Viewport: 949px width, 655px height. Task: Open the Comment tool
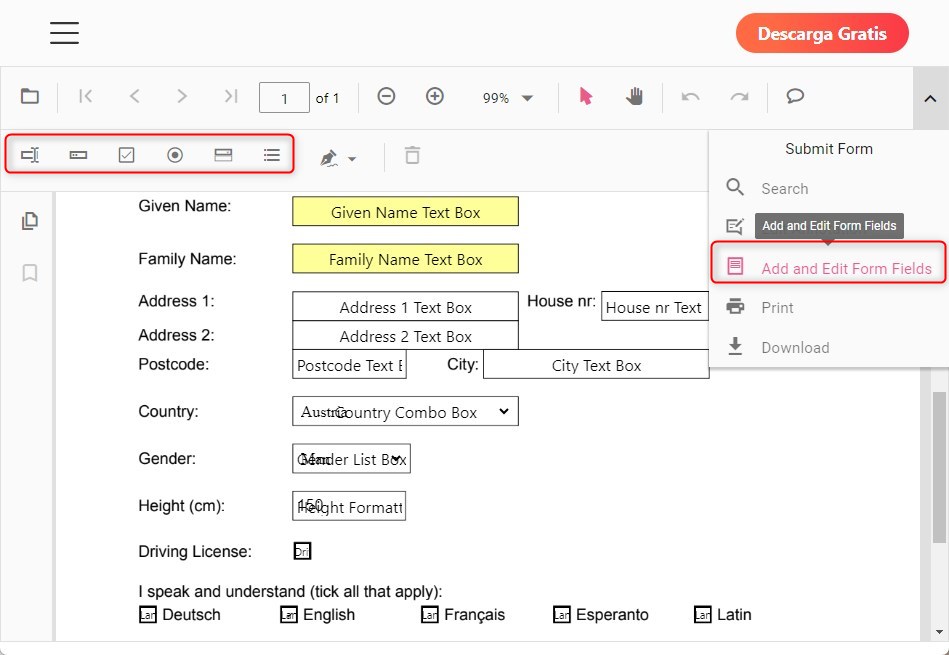(794, 97)
